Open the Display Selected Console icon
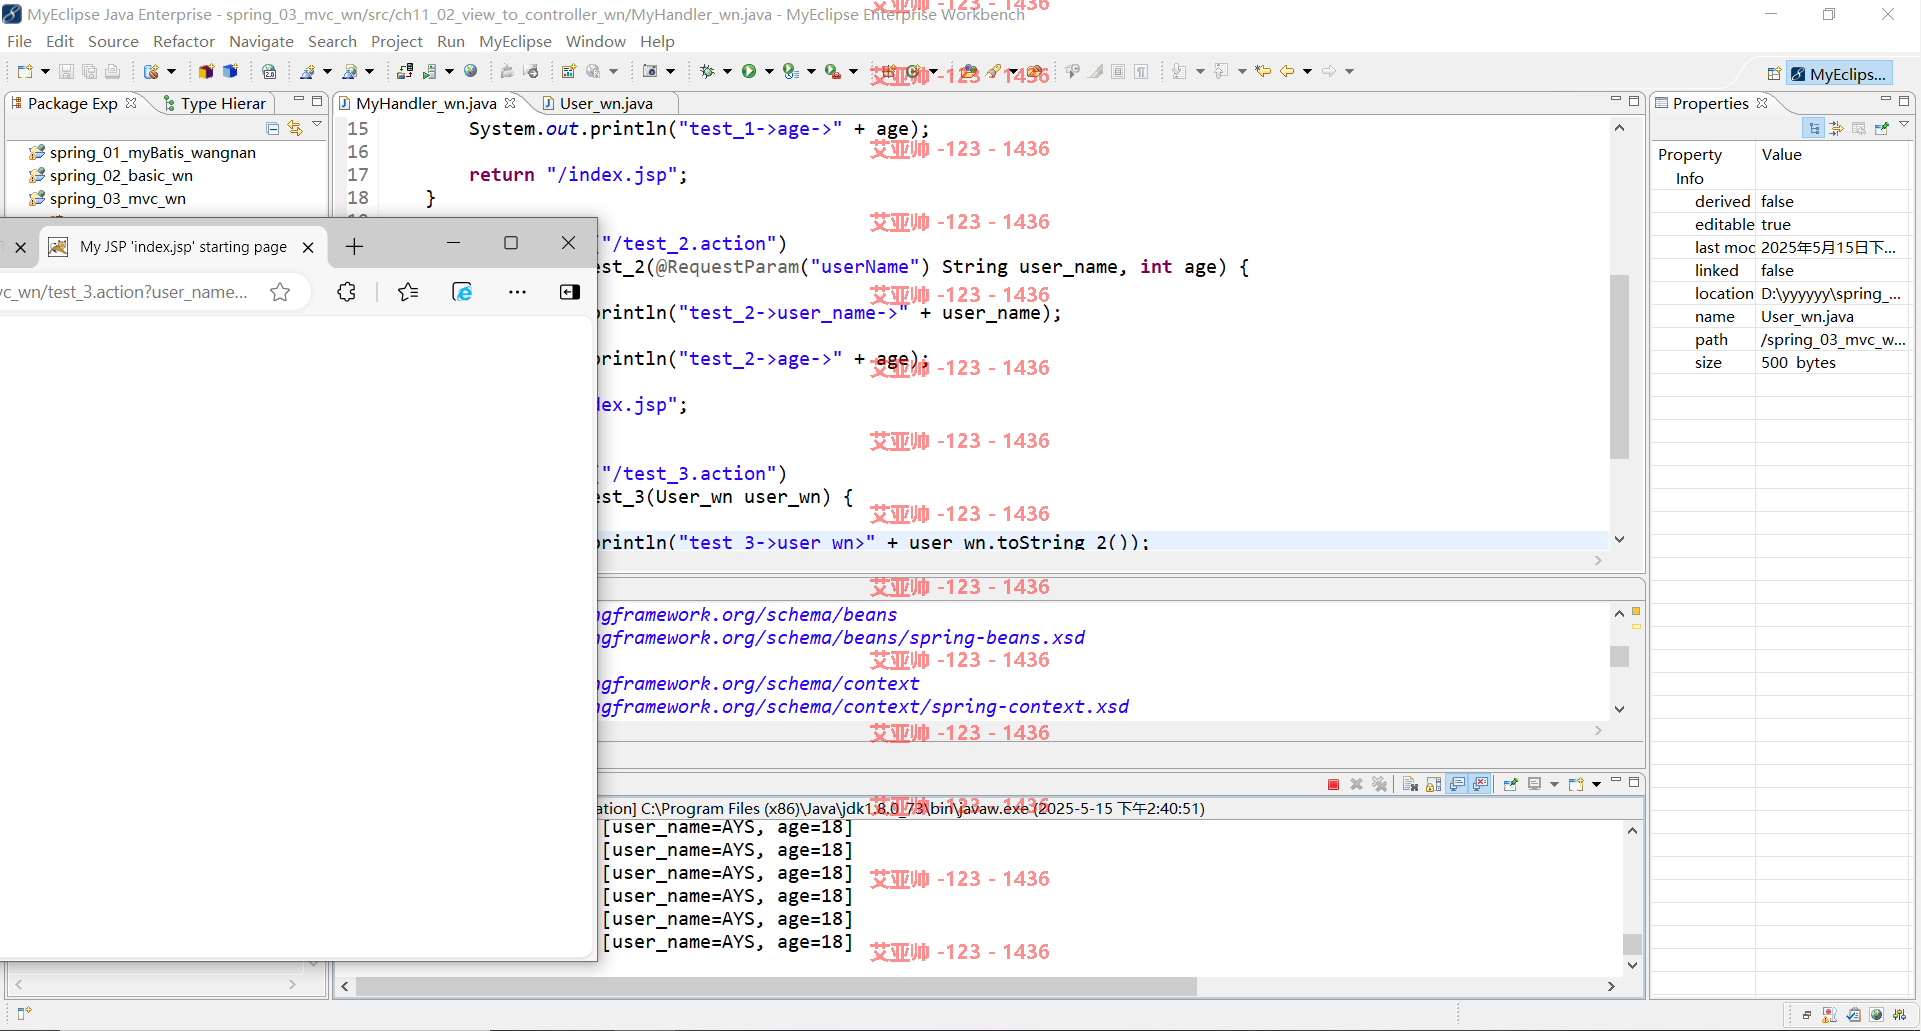The image size is (1921, 1031). [x=1534, y=784]
